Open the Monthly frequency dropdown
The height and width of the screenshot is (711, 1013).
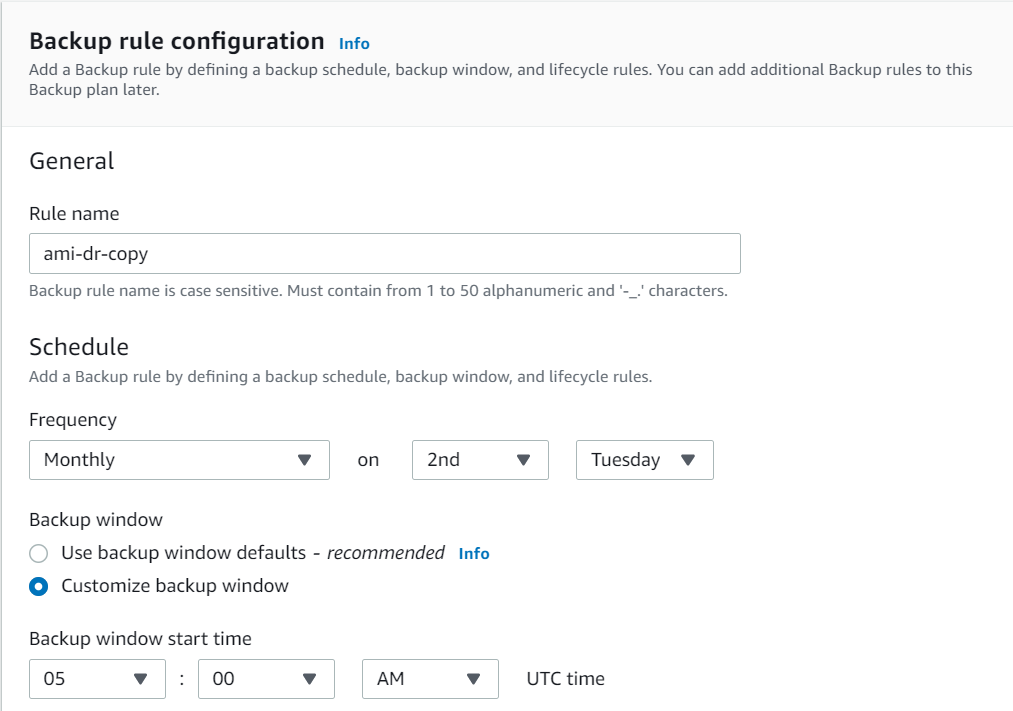(179, 460)
